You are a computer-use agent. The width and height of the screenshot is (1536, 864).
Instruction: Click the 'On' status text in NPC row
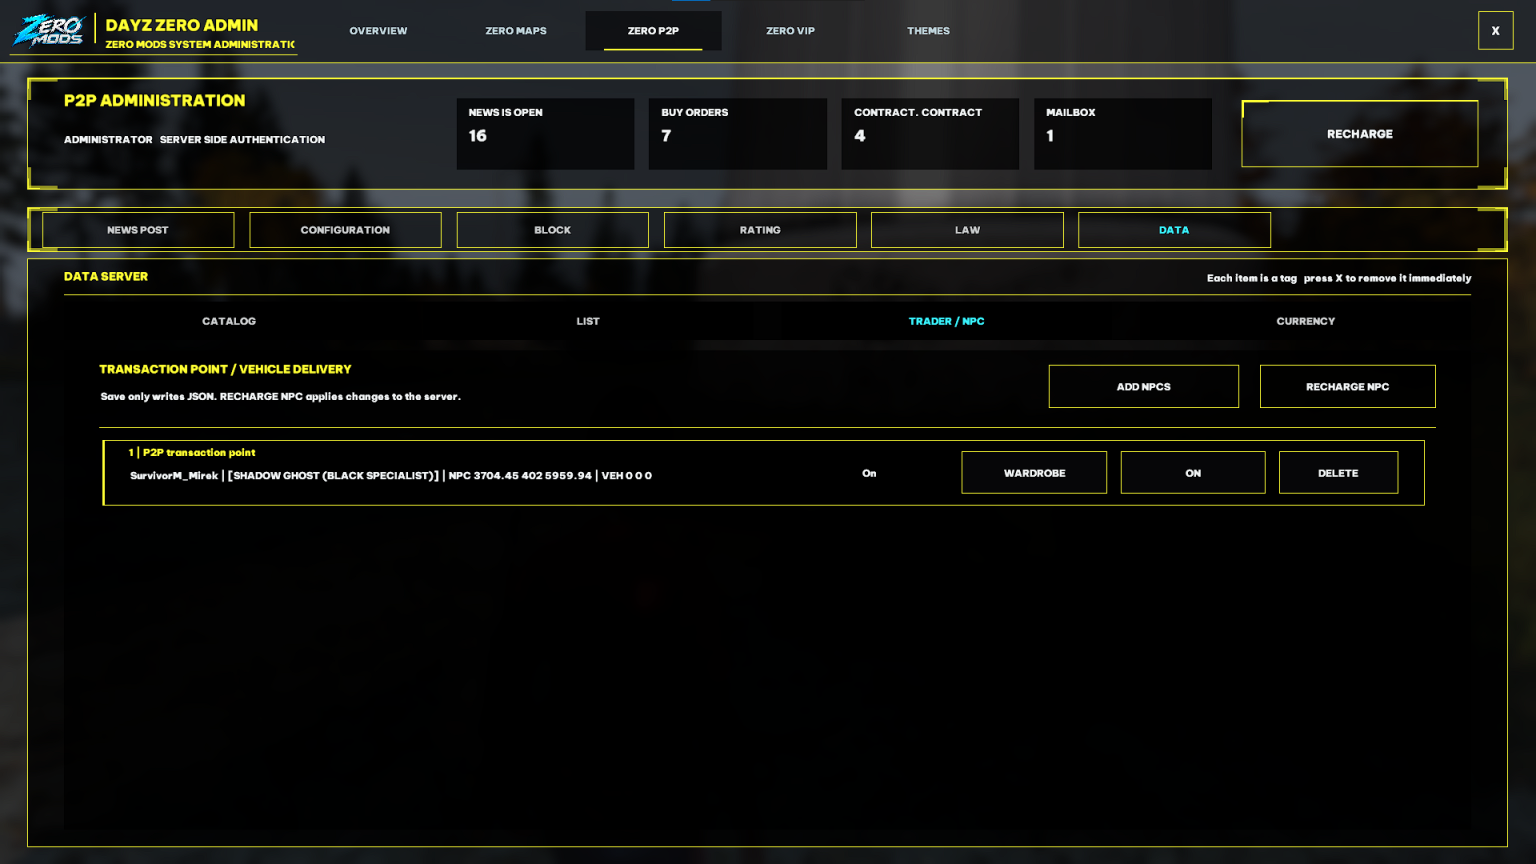point(869,473)
